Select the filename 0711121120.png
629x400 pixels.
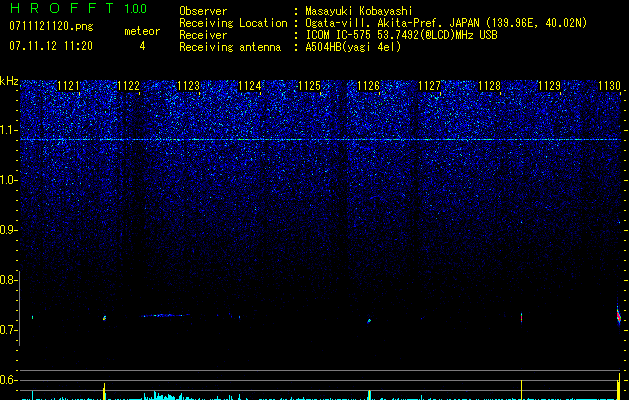pyautogui.click(x=51, y=26)
